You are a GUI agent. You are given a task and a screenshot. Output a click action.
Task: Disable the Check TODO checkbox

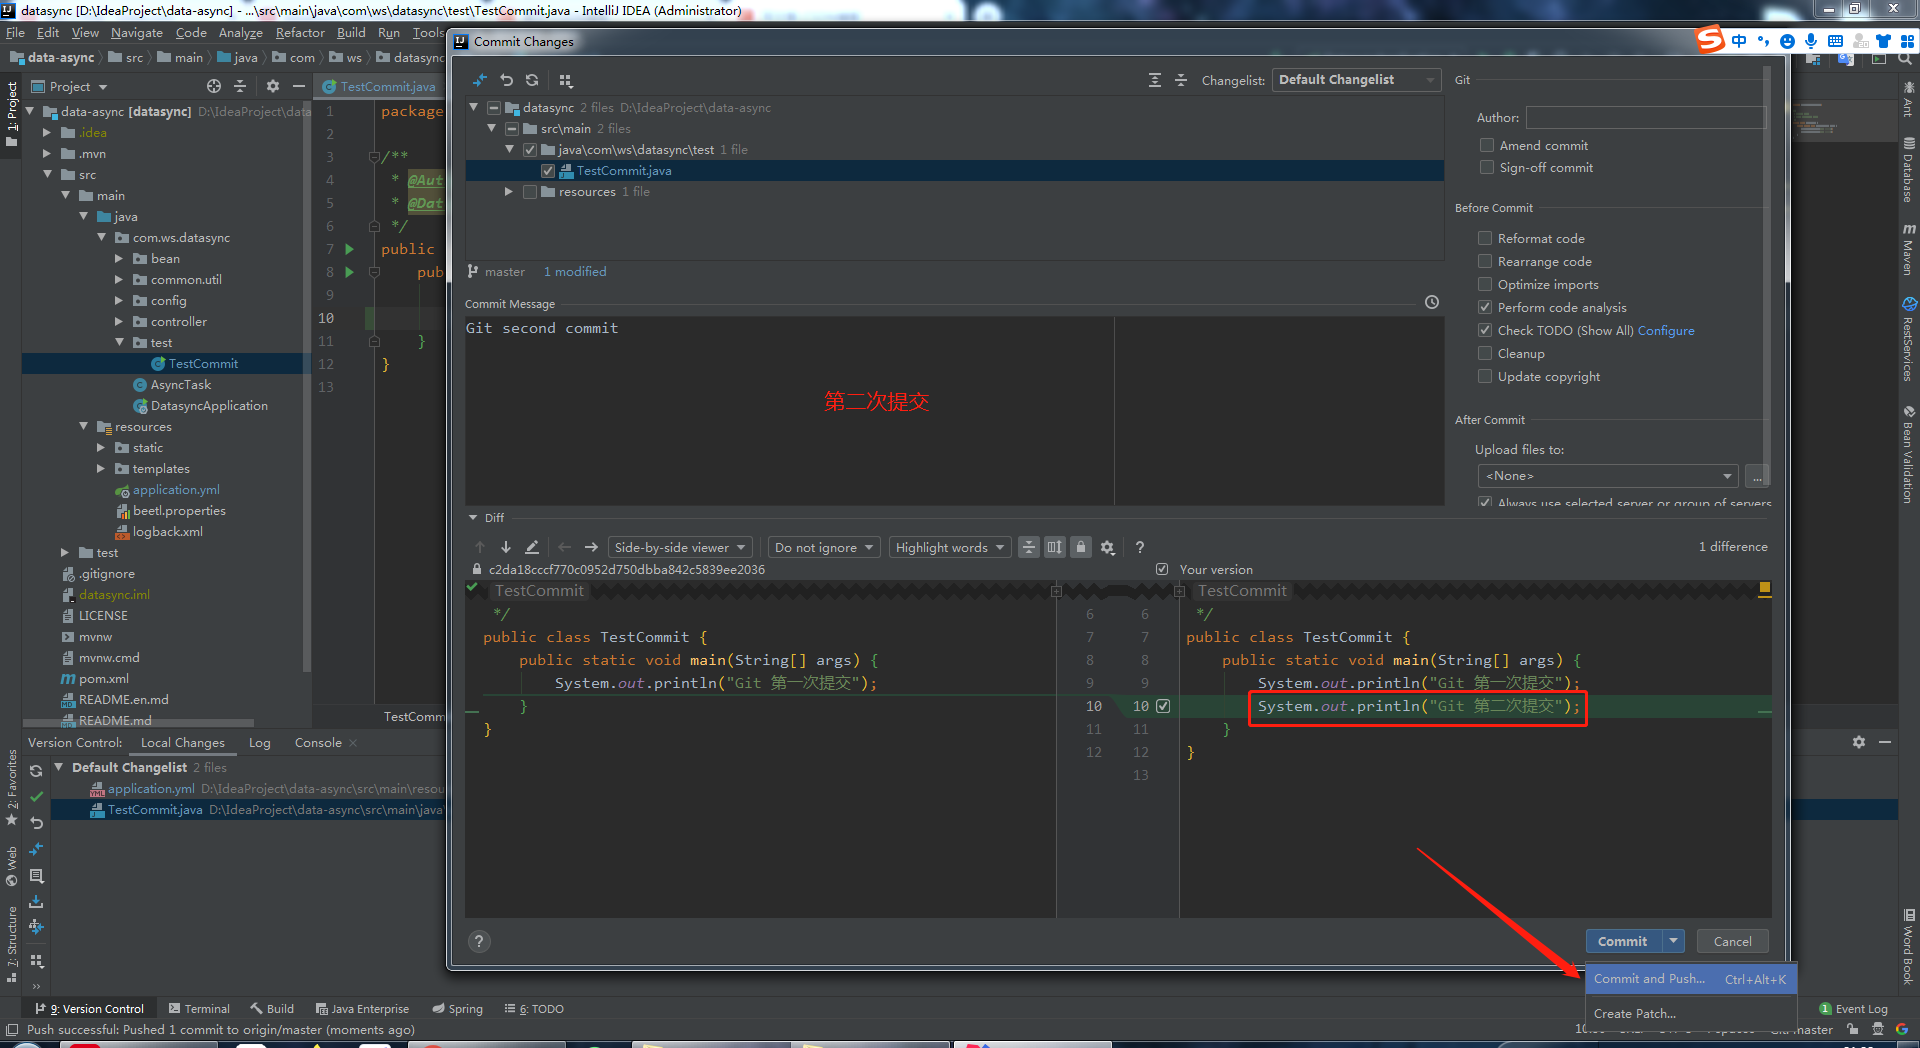[x=1486, y=330]
